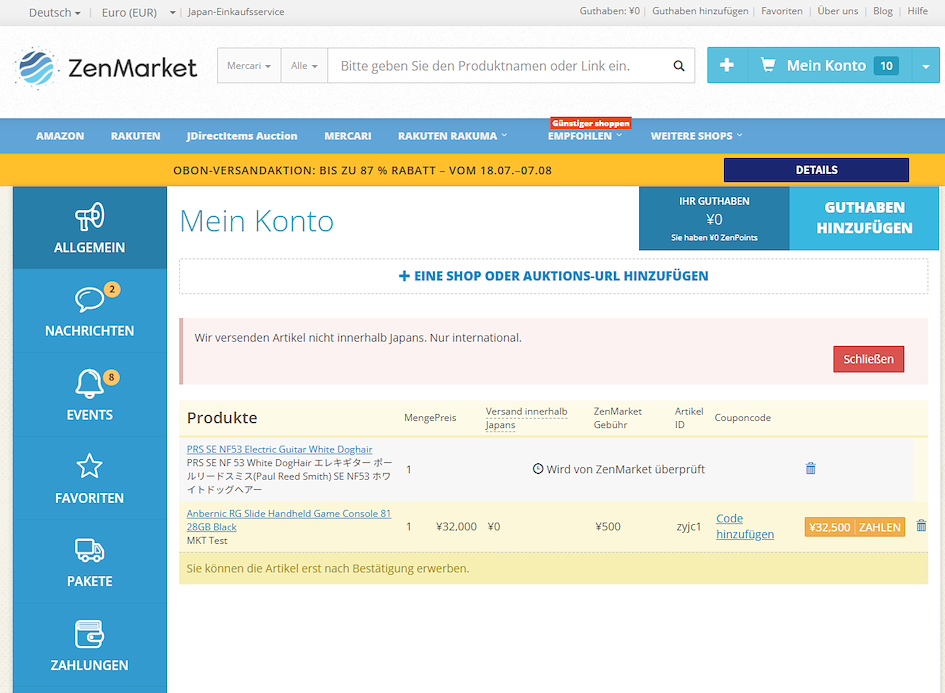Click the Events badge showing 8

[111, 377]
